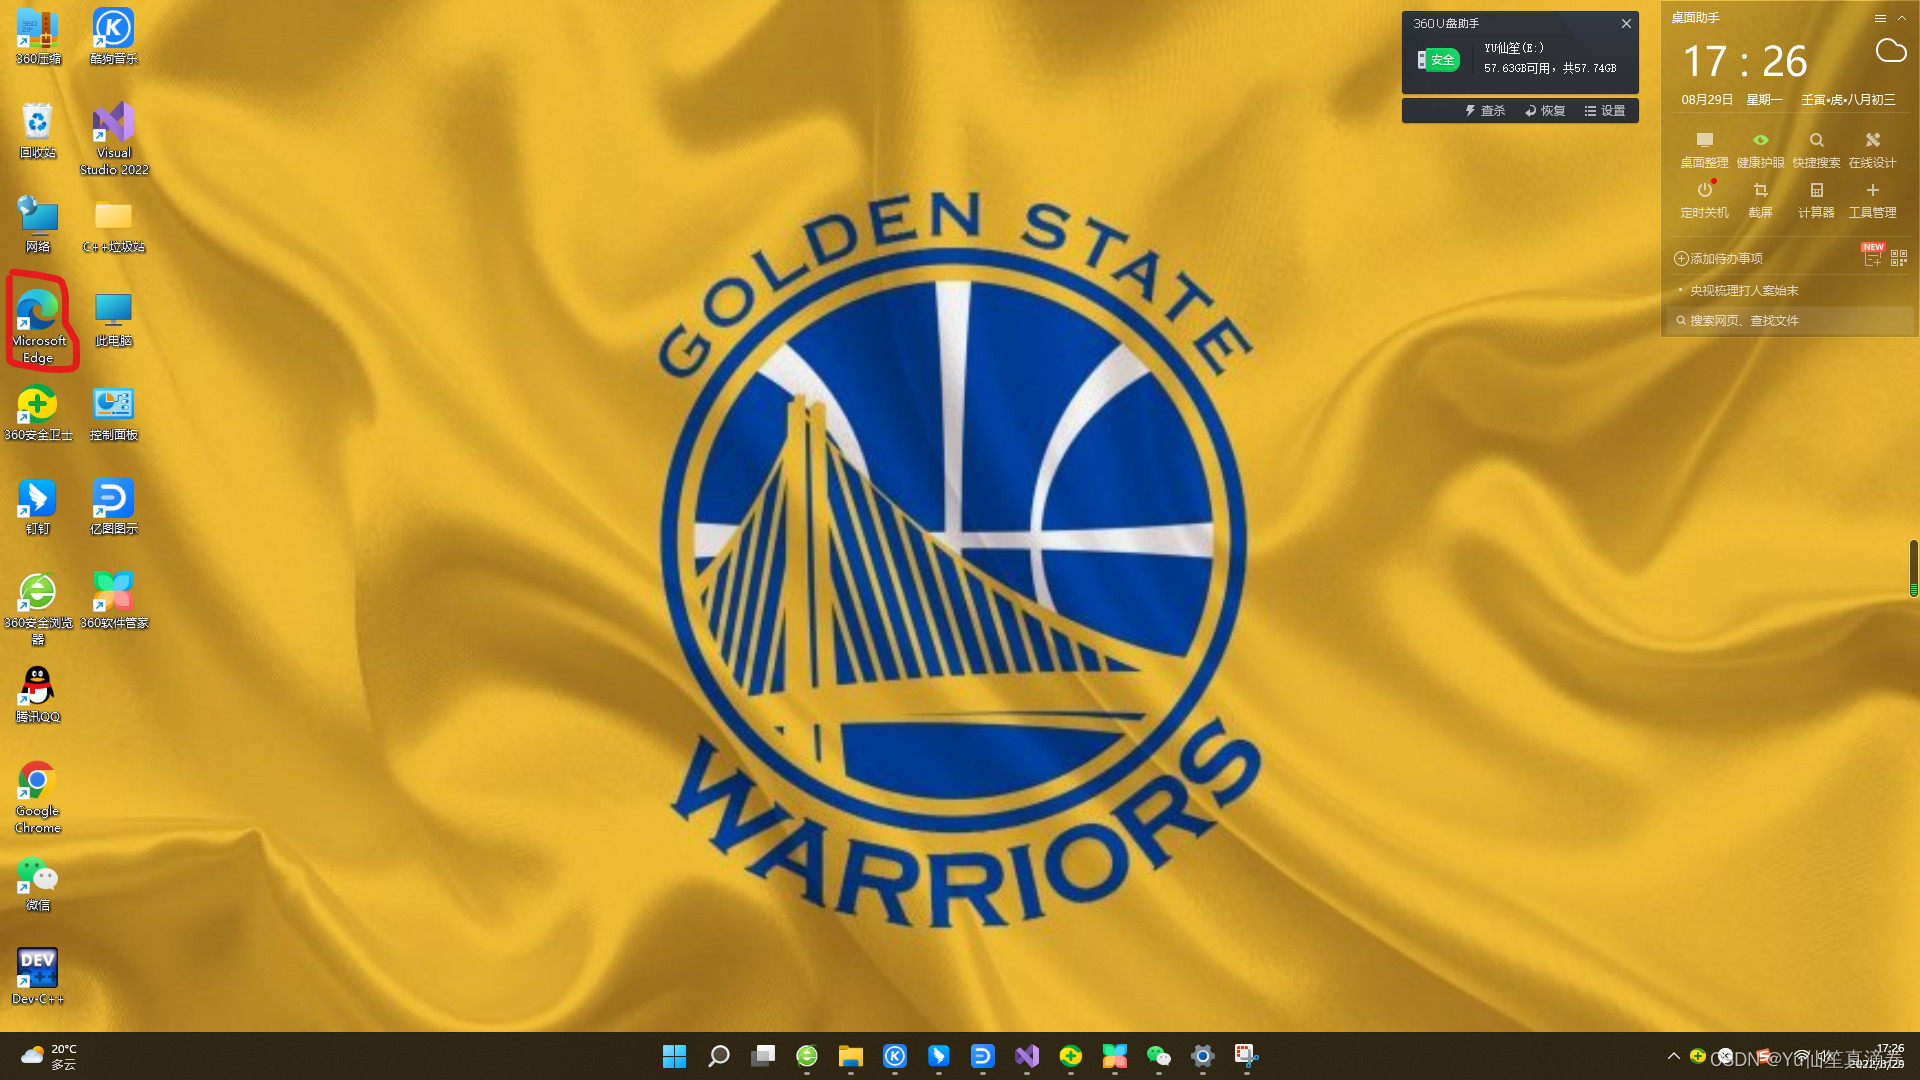Open Visual Studio 2022 desktop icon
This screenshot has width=1920, height=1080.
coord(113,123)
